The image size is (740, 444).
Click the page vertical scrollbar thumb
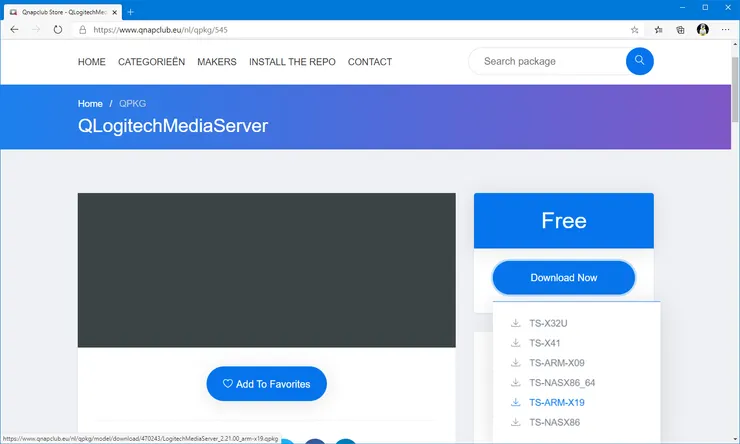(735, 89)
